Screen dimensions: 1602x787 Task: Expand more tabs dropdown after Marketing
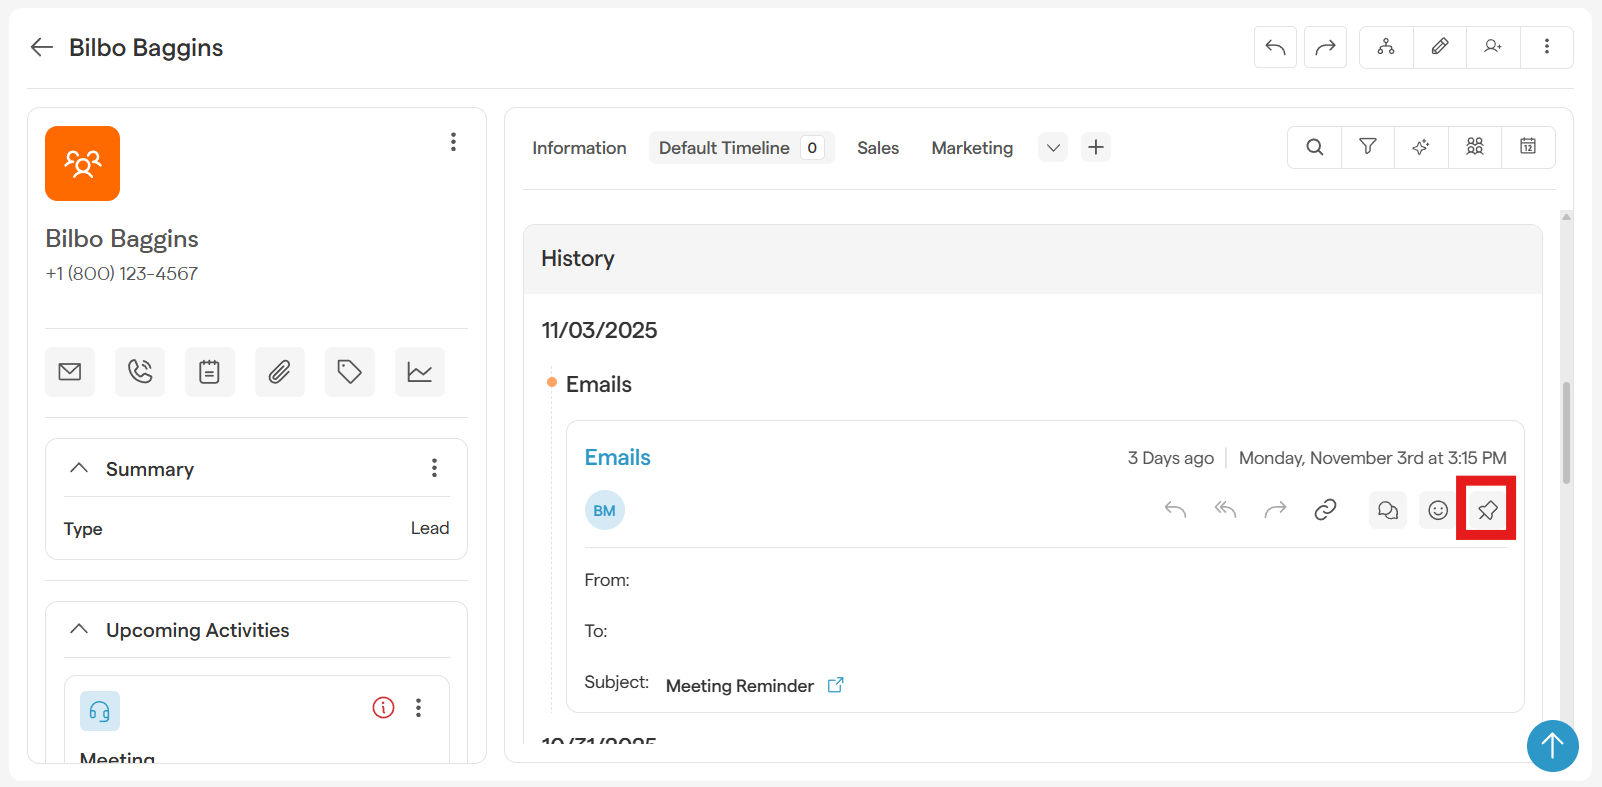1053,148
